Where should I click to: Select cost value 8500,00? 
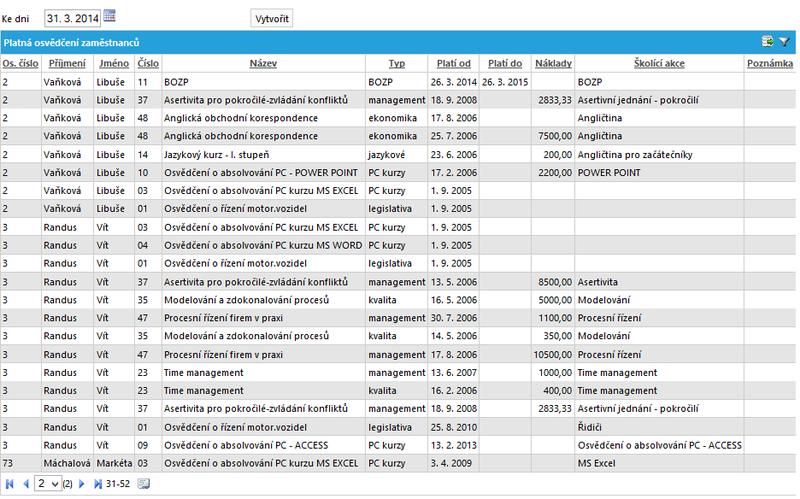555,282
